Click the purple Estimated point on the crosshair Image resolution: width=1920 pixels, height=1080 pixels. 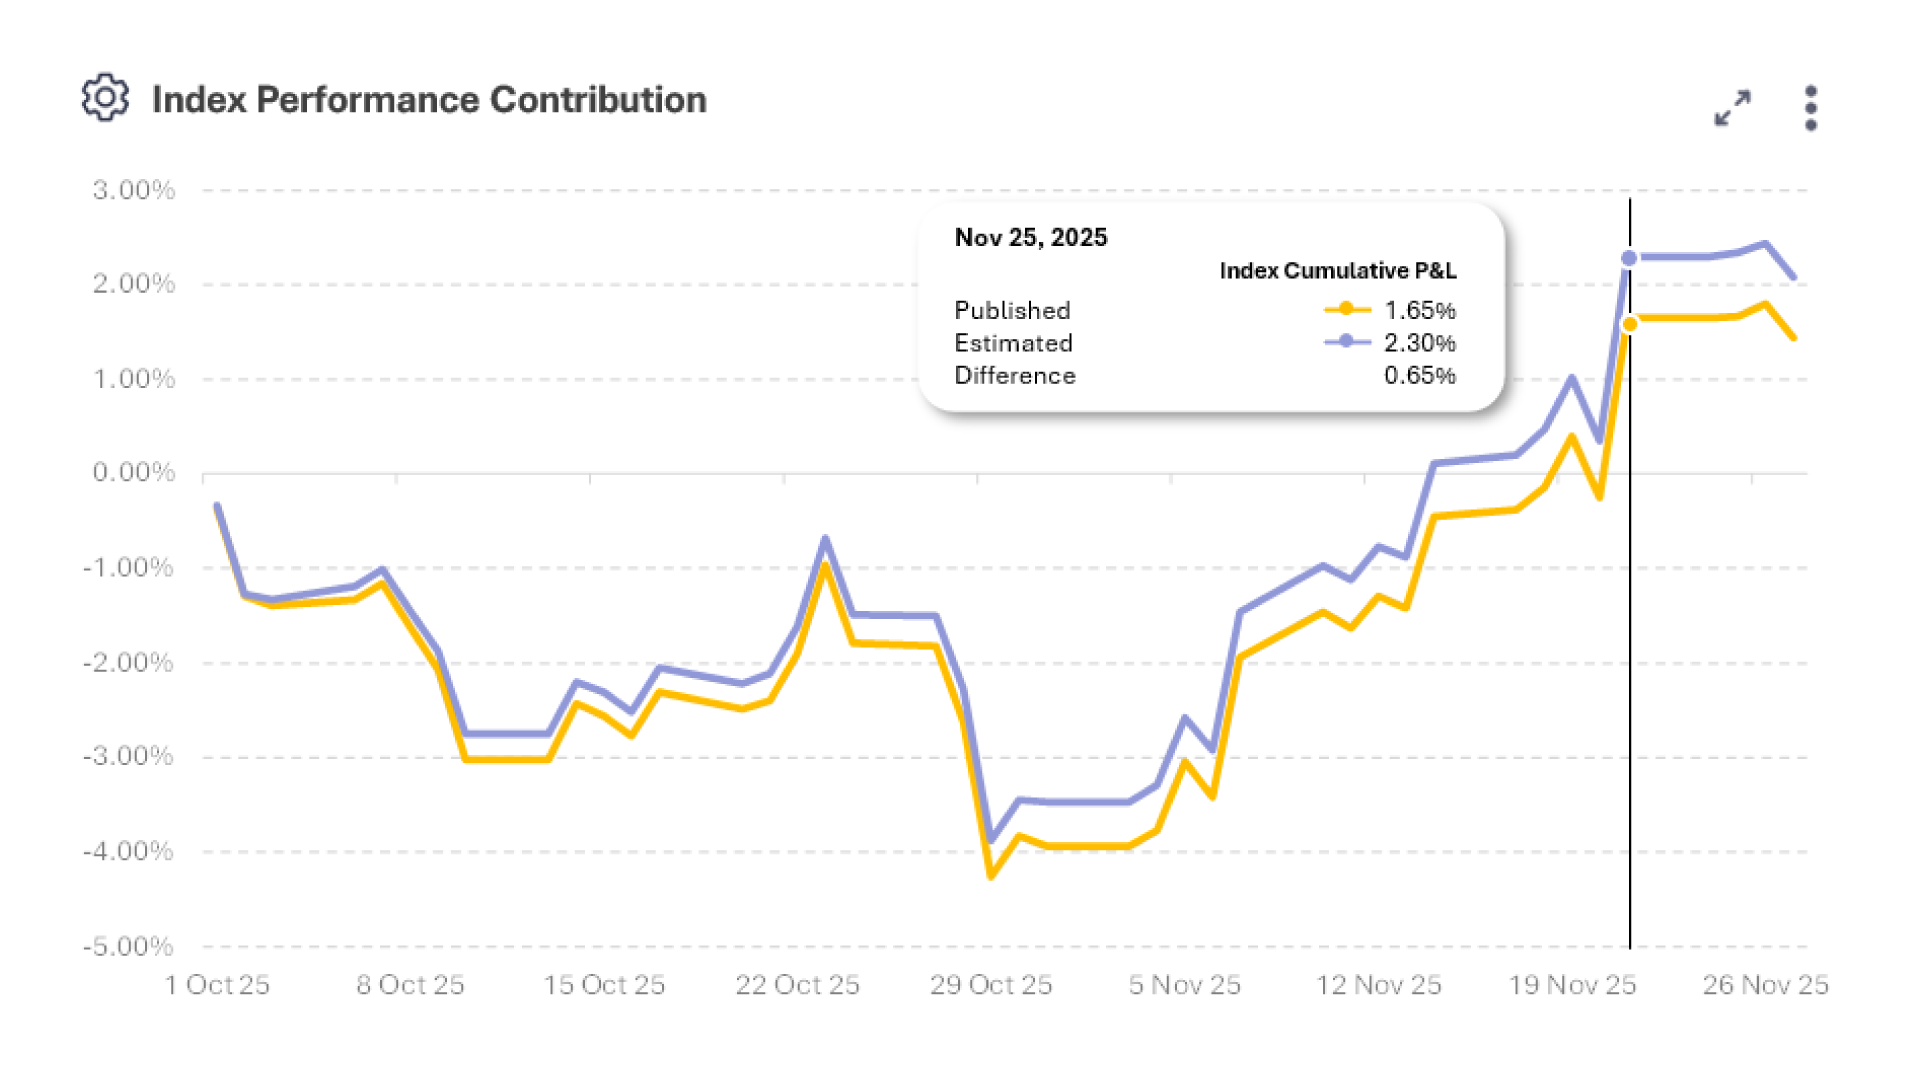1630,258
